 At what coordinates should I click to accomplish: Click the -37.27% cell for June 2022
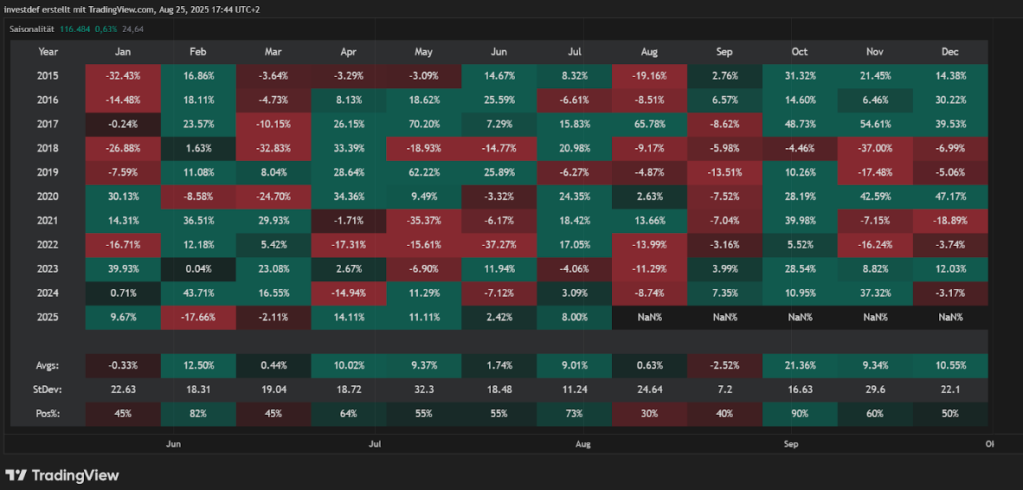coord(499,244)
